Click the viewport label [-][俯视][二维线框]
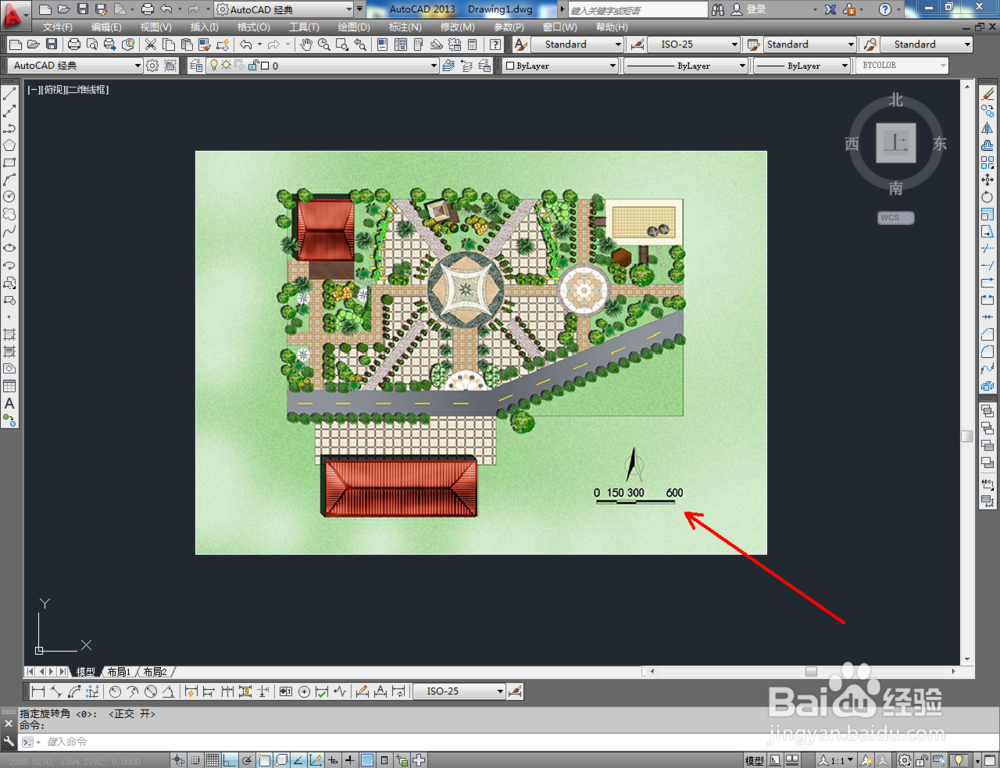Image resolution: width=1000 pixels, height=768 pixels. tap(68, 90)
